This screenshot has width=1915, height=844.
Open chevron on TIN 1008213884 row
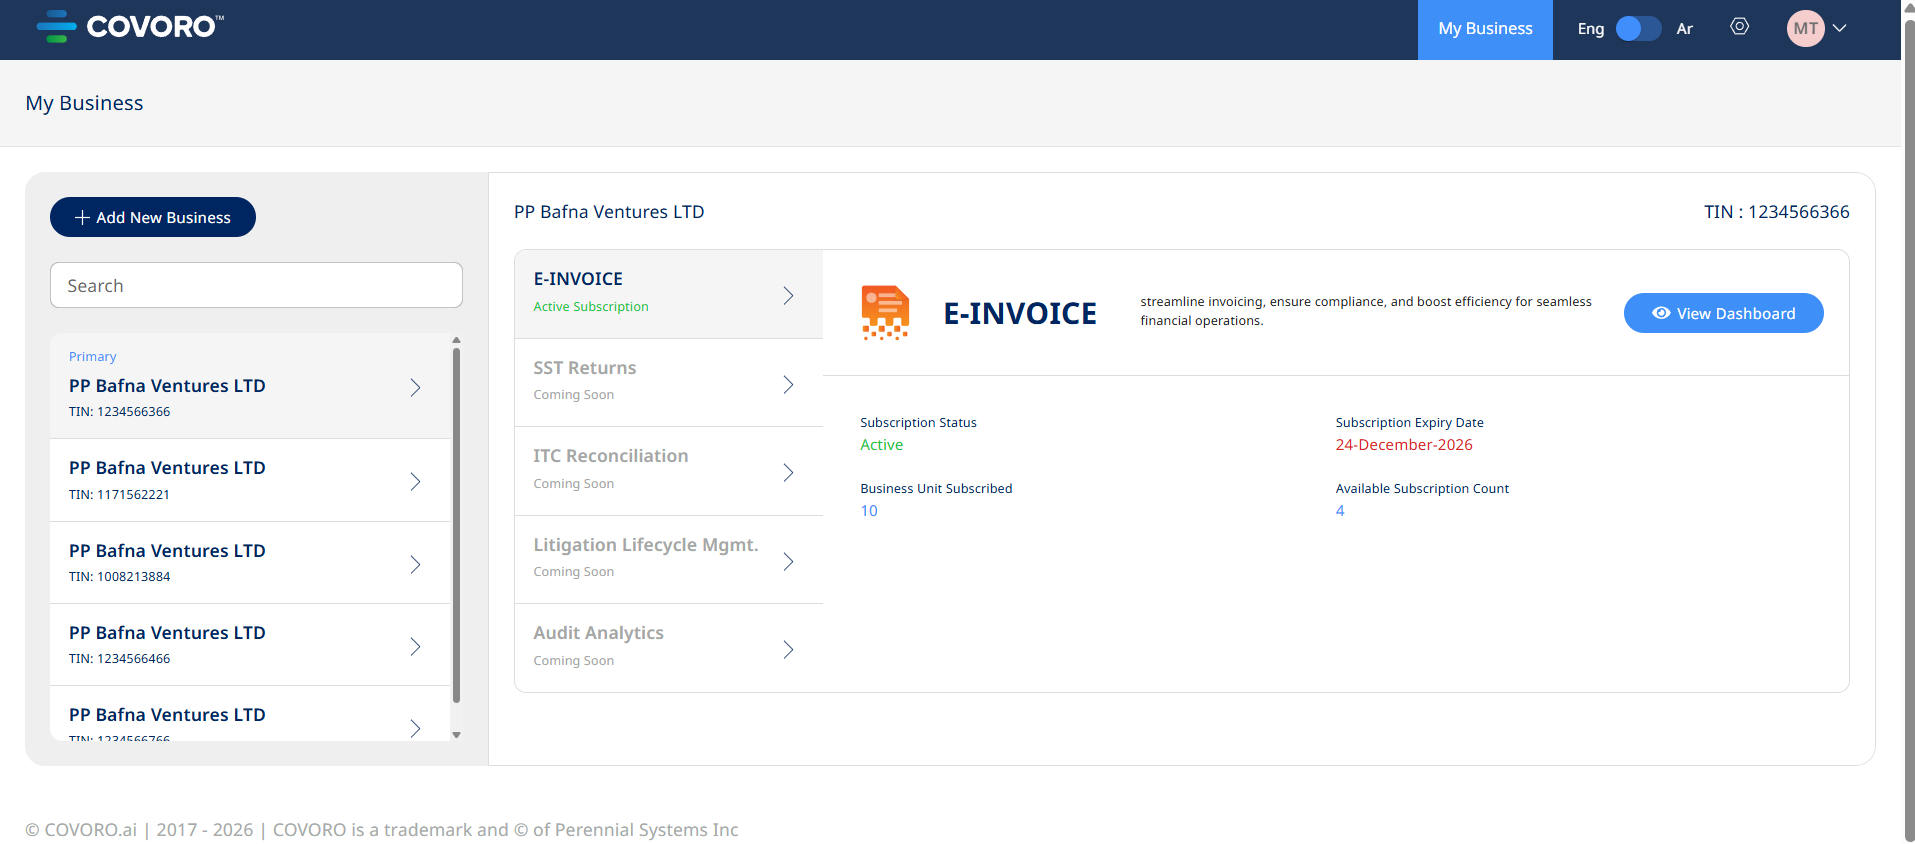click(x=415, y=565)
